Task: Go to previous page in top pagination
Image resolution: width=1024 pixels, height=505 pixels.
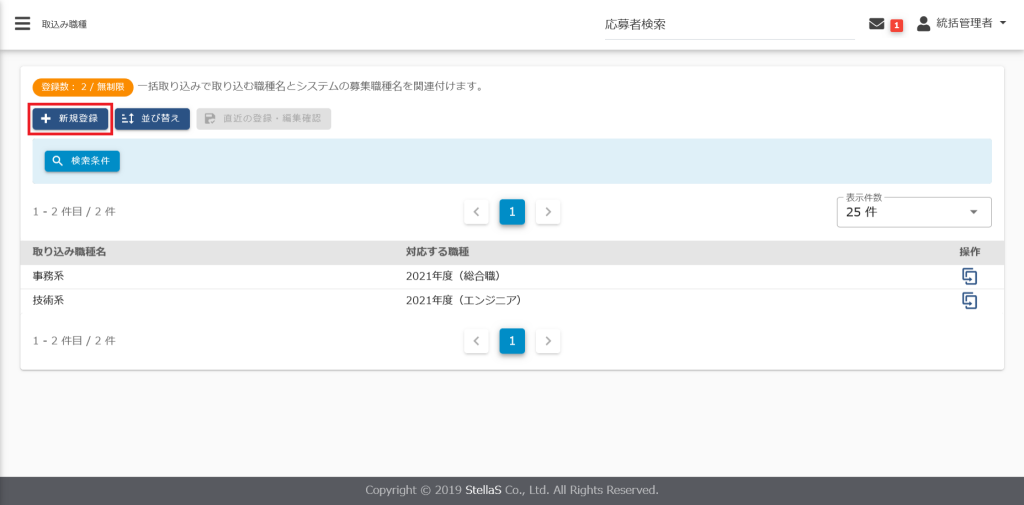Action: (x=476, y=212)
